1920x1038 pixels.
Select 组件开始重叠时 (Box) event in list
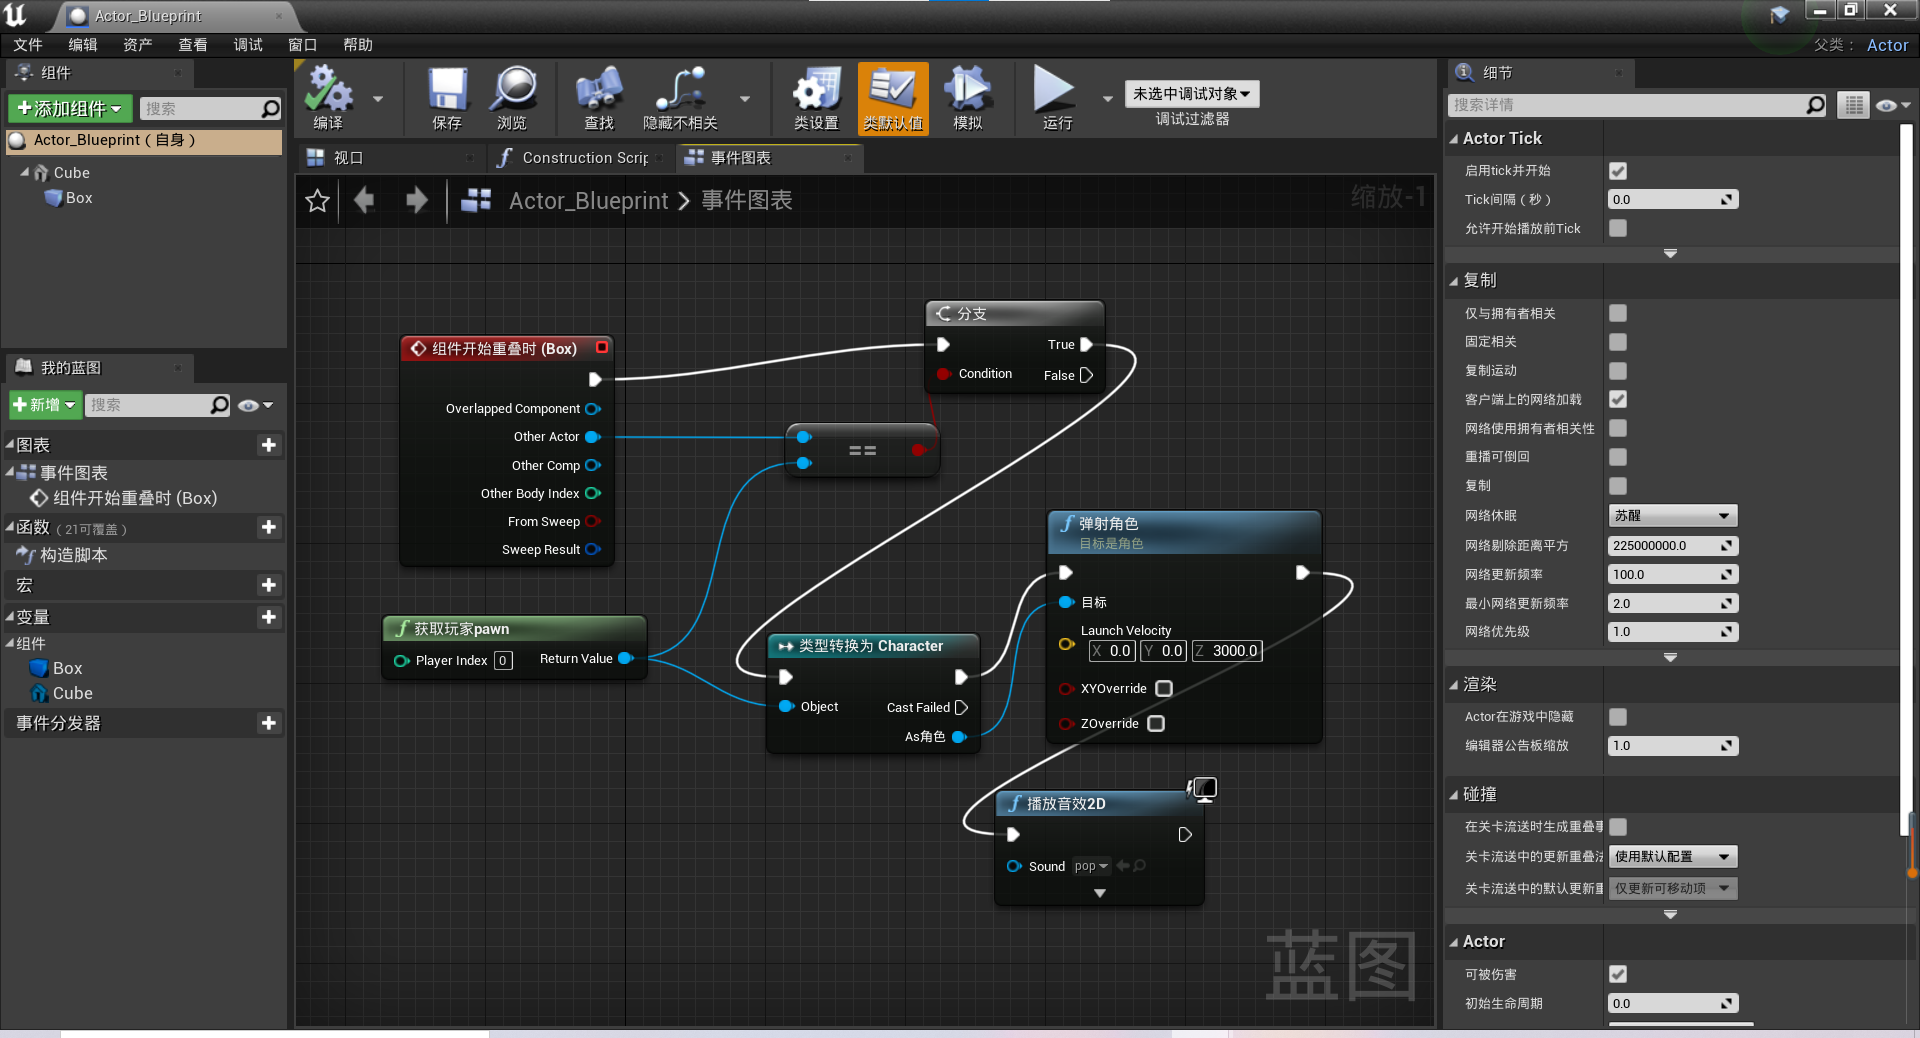click(x=134, y=498)
